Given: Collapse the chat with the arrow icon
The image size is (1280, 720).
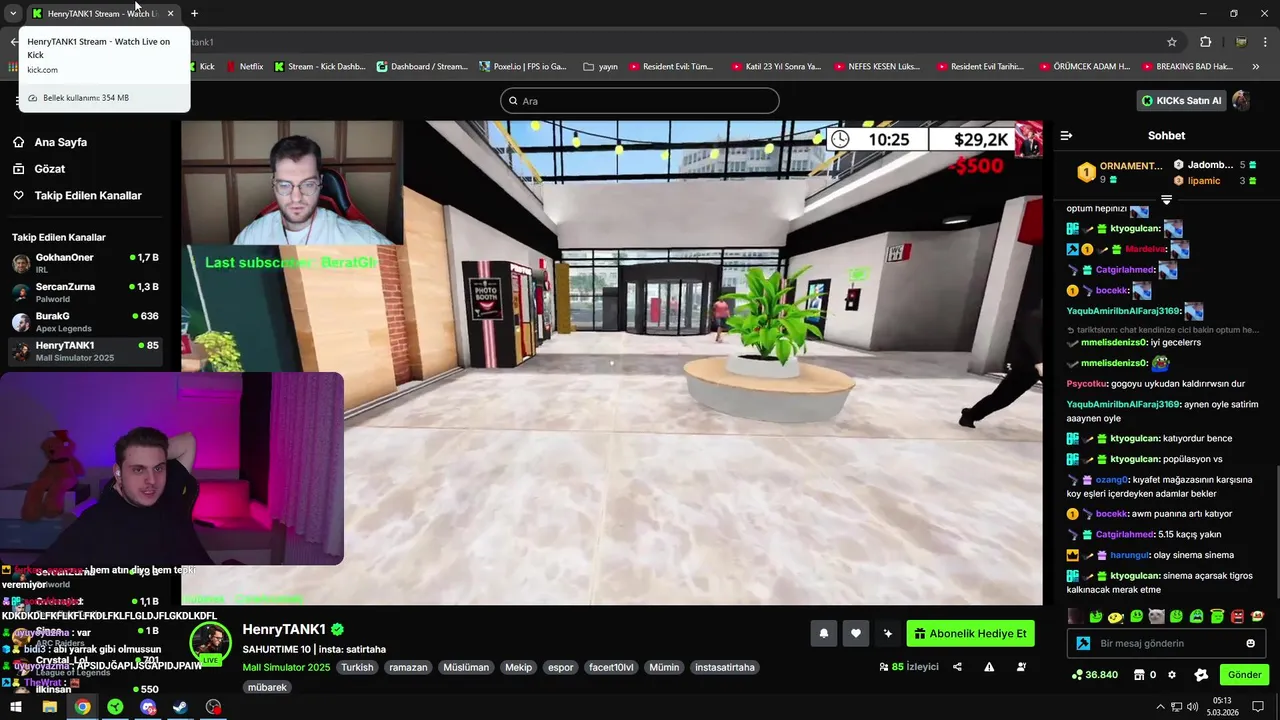Looking at the screenshot, I should (x=1066, y=135).
